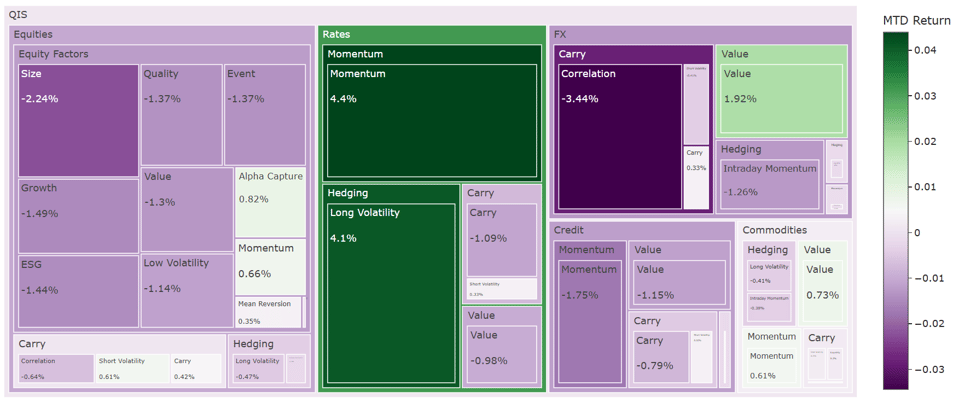
Task: Click the Hedging group header under Commodities
Action: point(769,249)
